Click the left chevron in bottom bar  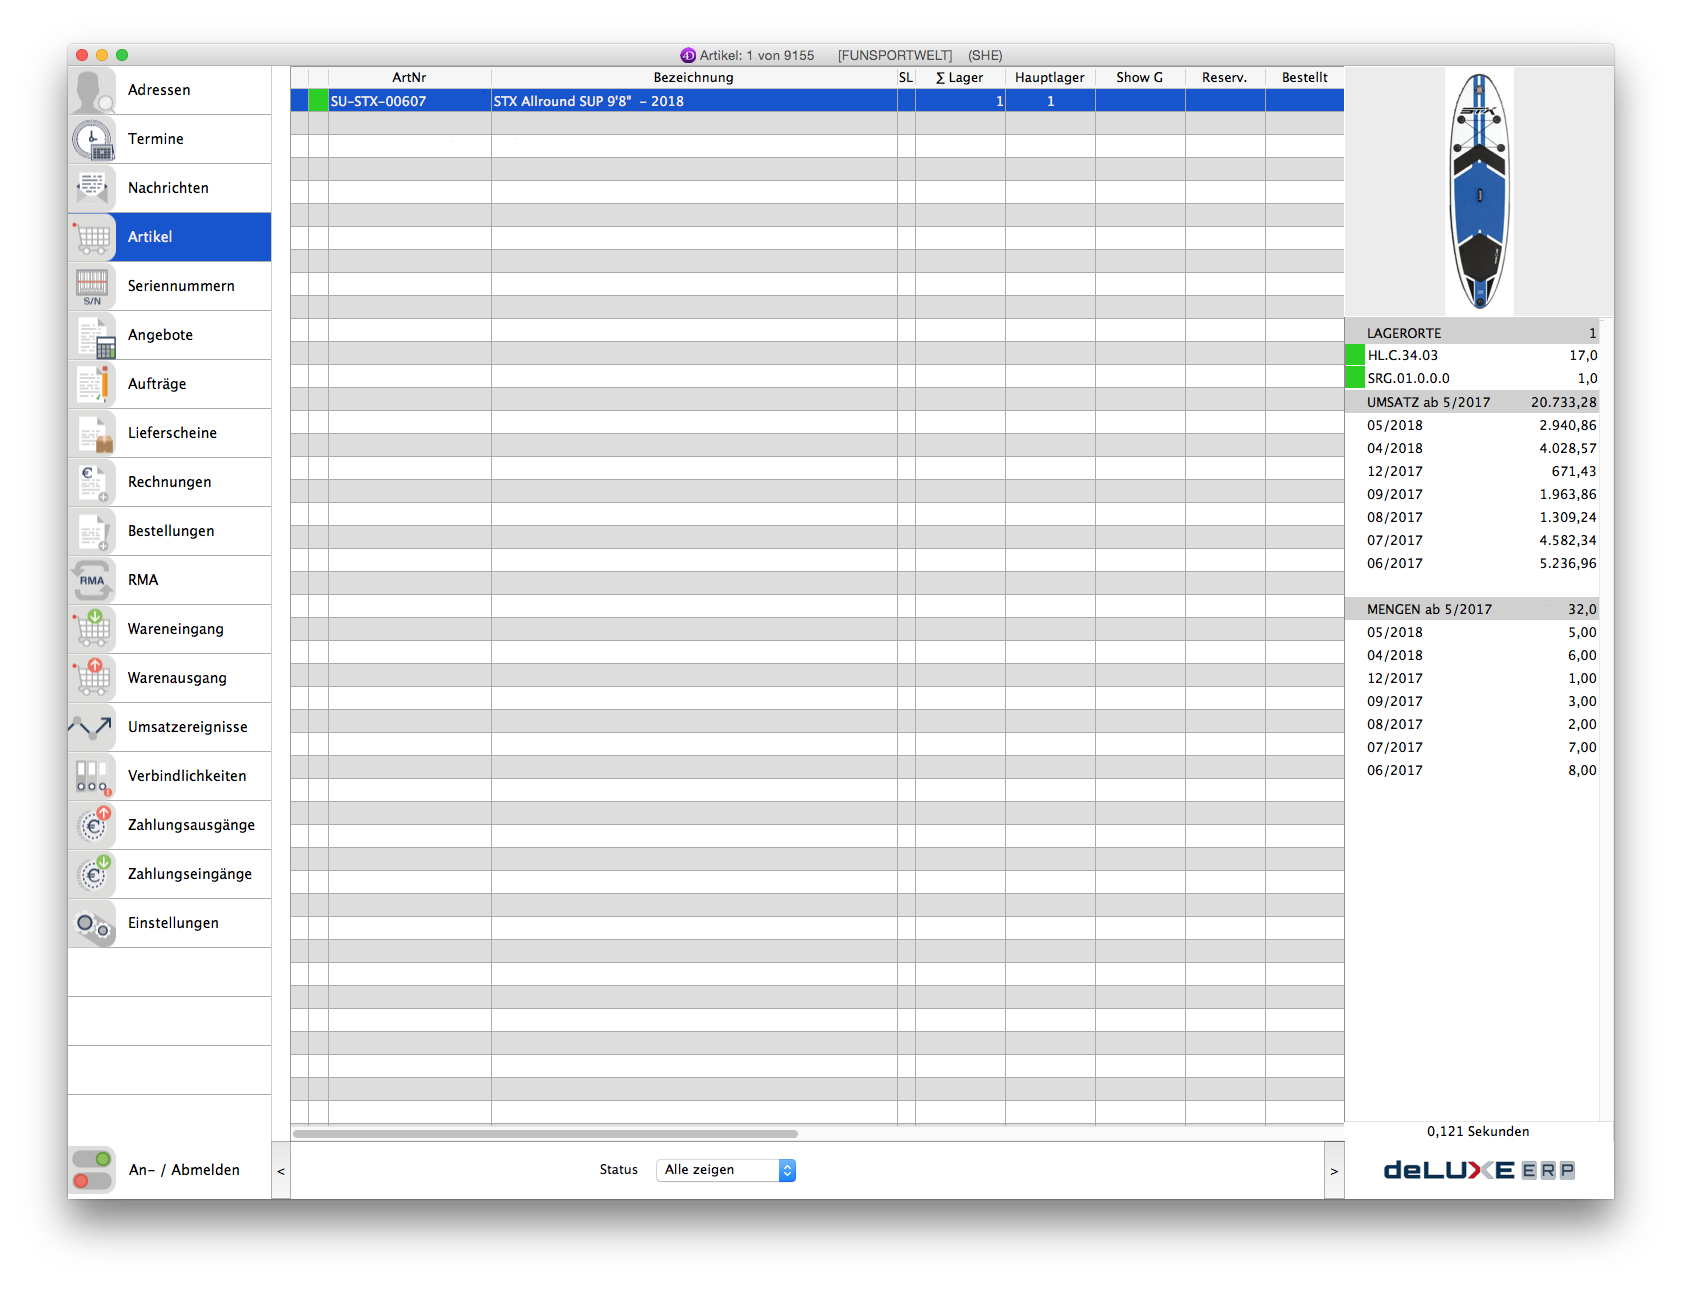[x=281, y=1171]
